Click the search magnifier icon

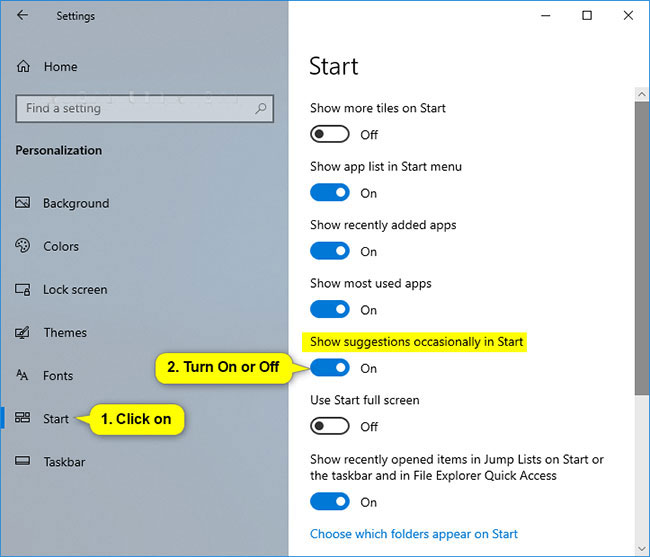261,109
